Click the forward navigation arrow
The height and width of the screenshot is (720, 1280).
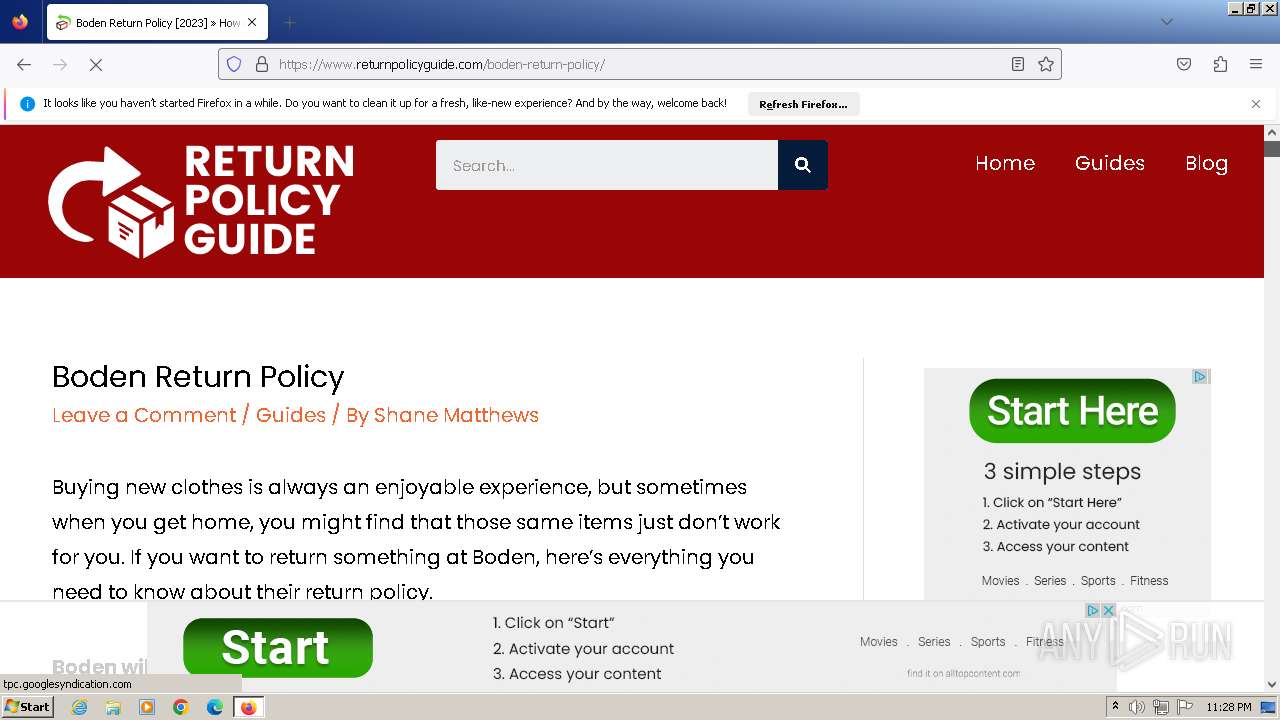(60, 64)
